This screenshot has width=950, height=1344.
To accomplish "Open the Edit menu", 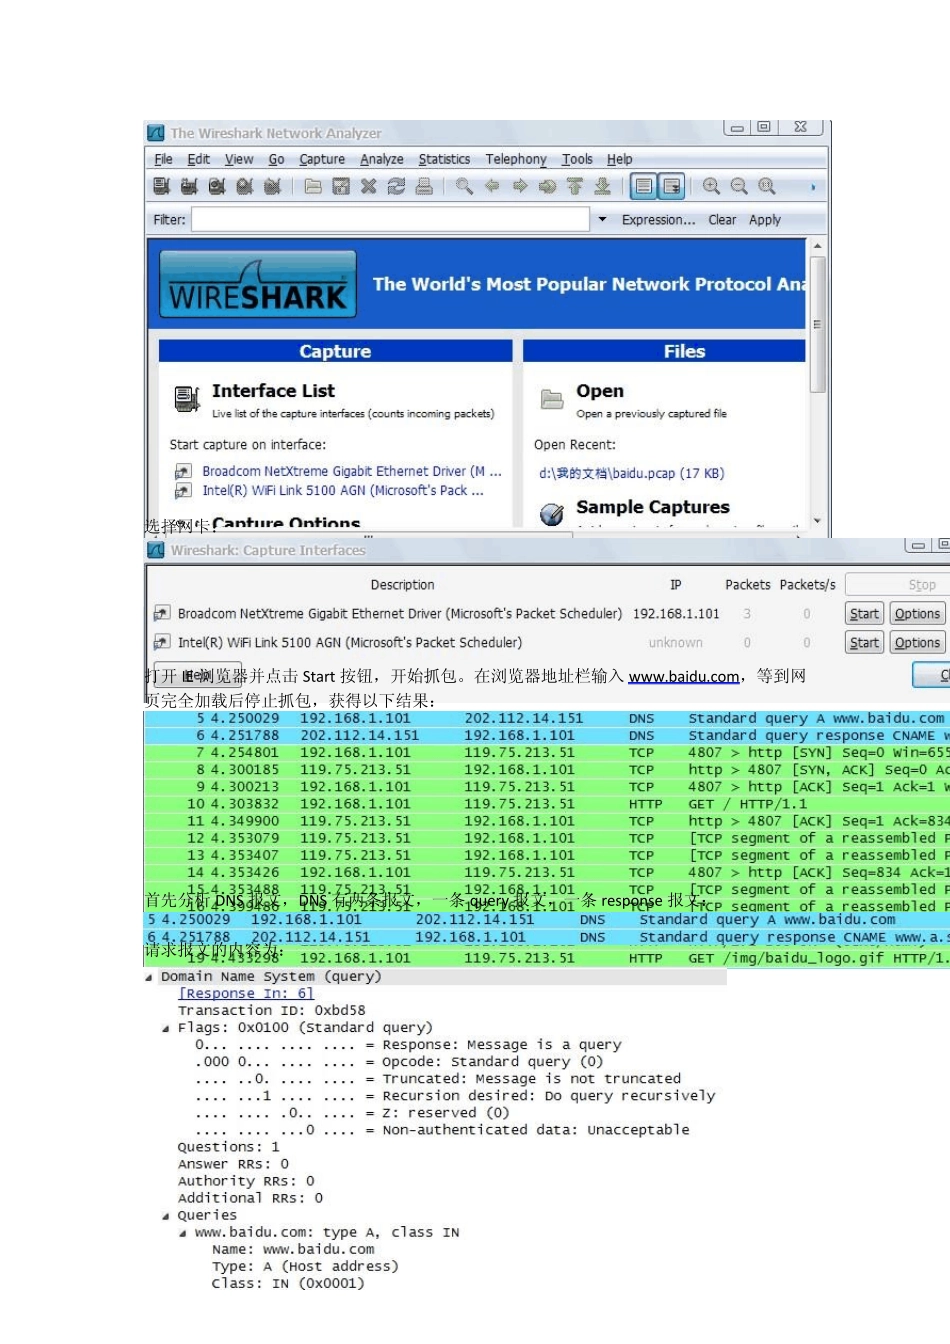I will pyautogui.click(x=199, y=159).
